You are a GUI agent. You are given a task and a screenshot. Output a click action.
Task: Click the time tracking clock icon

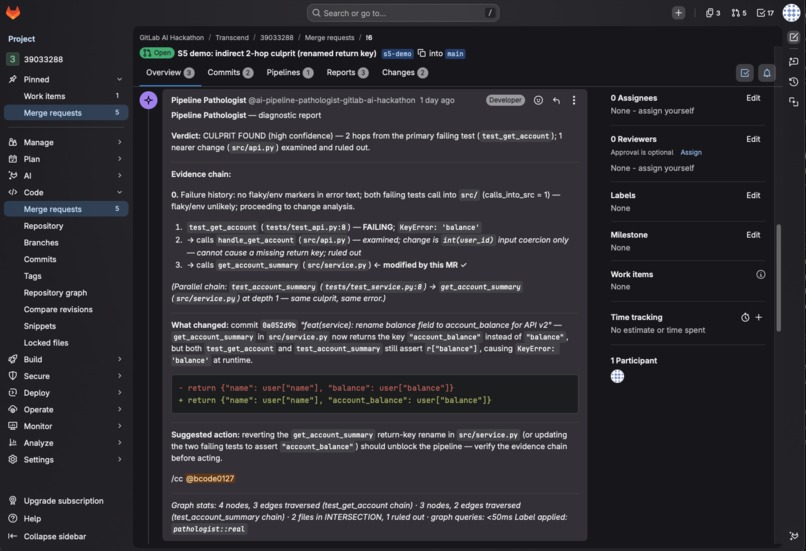[x=745, y=318]
